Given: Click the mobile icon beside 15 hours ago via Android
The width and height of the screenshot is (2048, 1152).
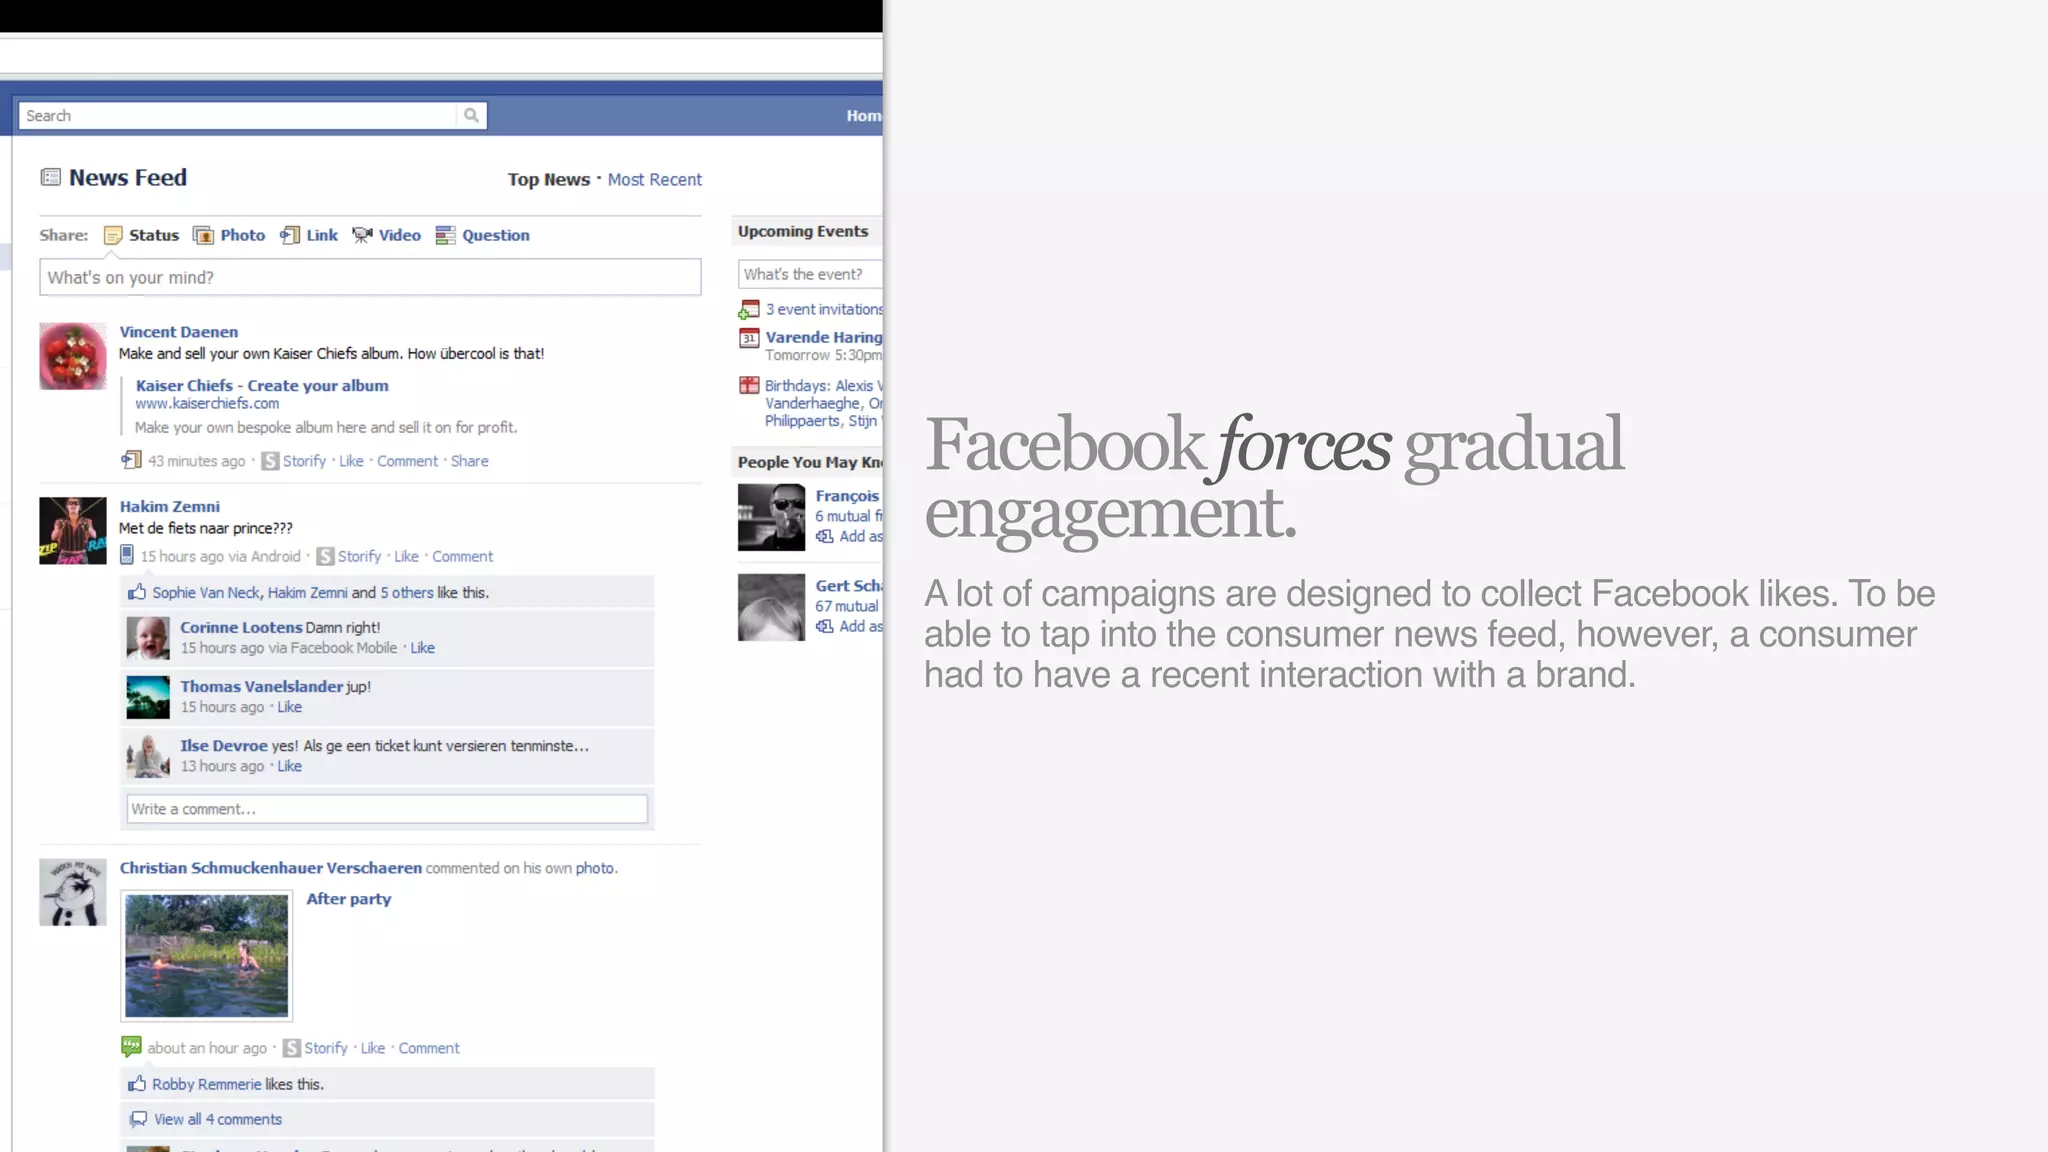Looking at the screenshot, I should (x=127, y=555).
